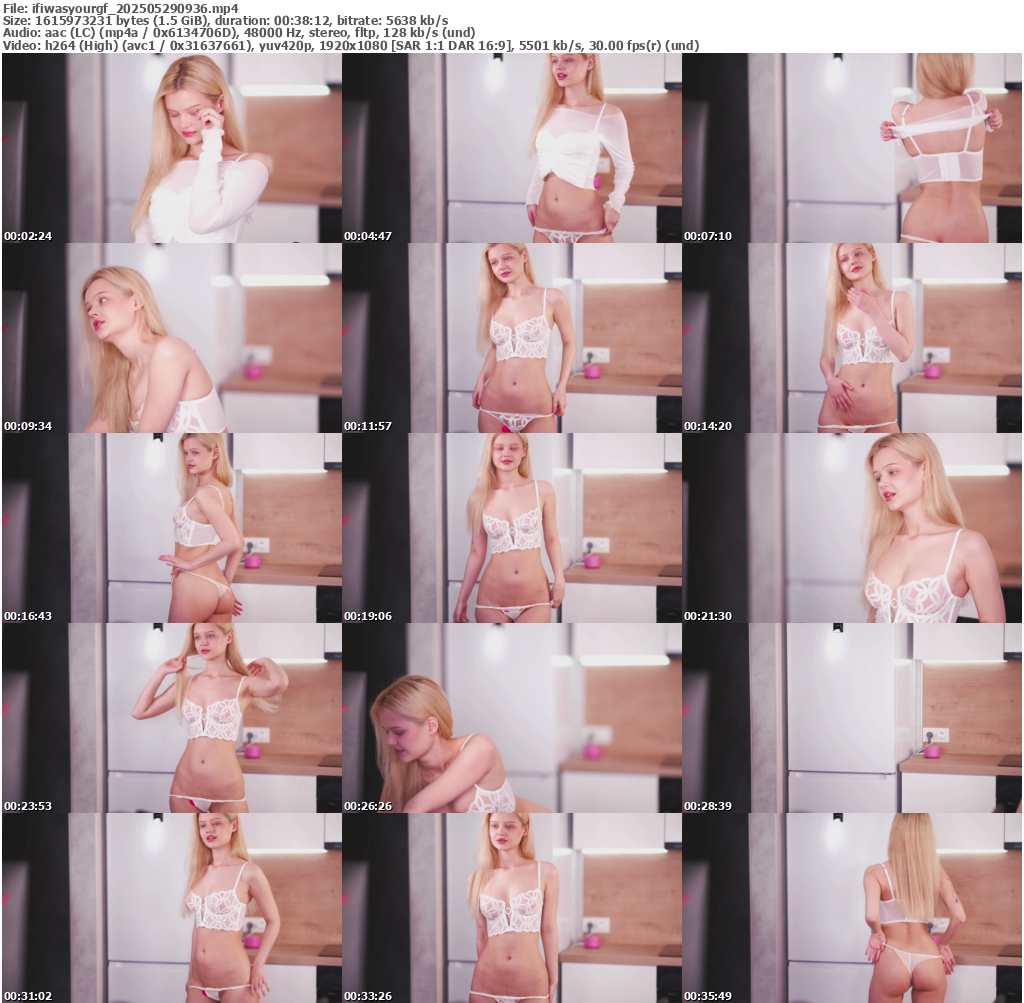Click the frame stamped 00:23:53

coord(172,718)
